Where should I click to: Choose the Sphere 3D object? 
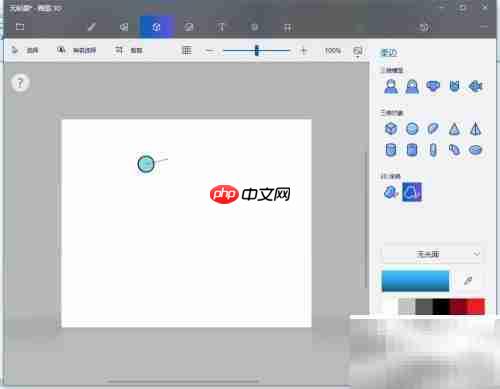pos(412,128)
